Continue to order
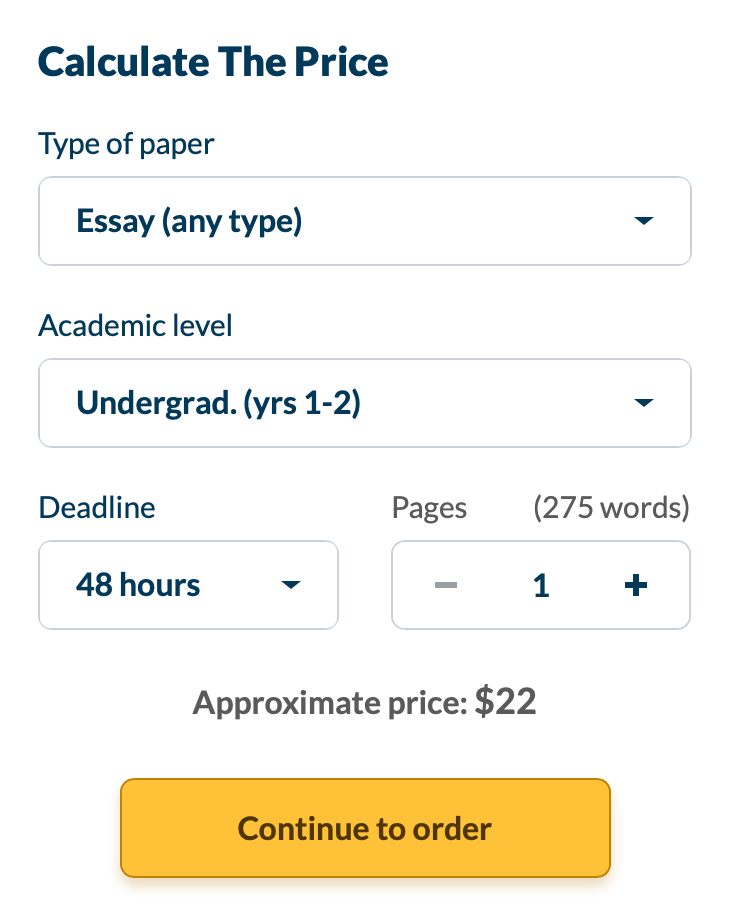This screenshot has width=730, height=912. [x=365, y=828]
